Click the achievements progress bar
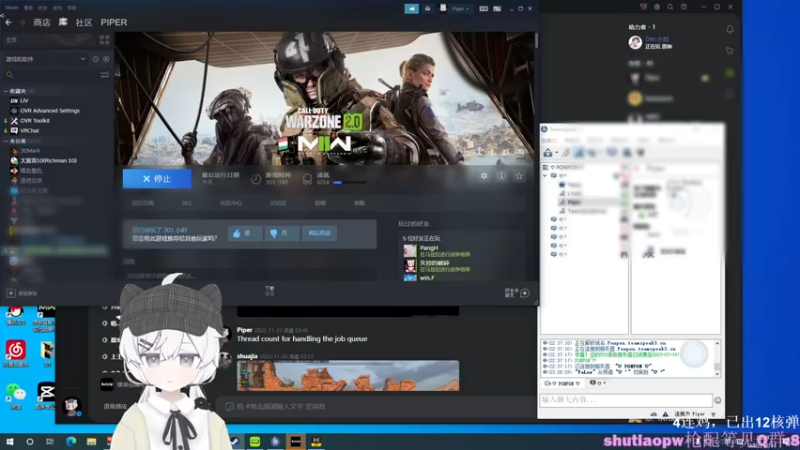The width and height of the screenshot is (800, 450). (350, 183)
